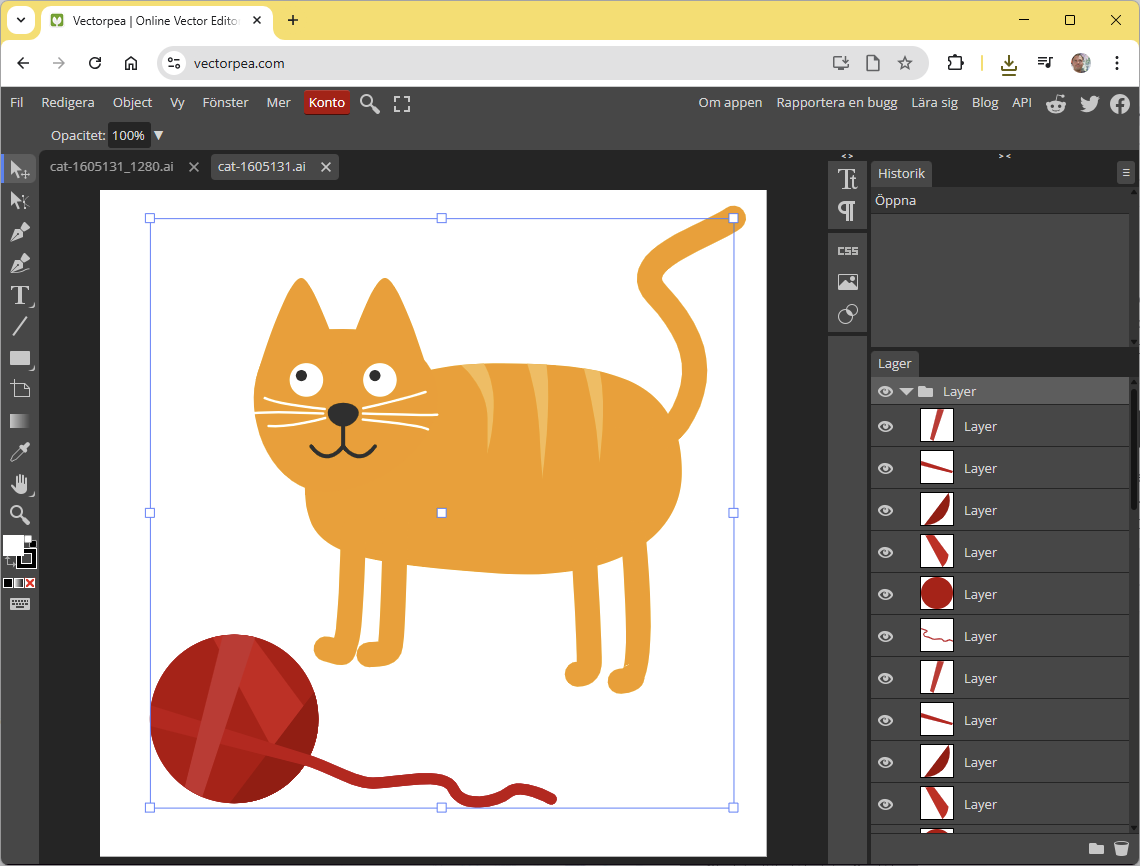Activate the Zoom tool

[x=20, y=515]
